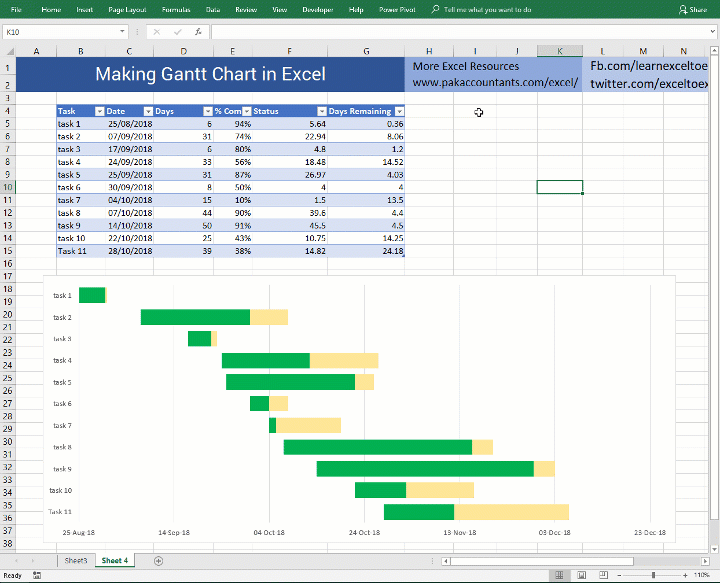Switch to Page Break Preview icon
Viewport: 720px width, 583px height.
coord(603,575)
